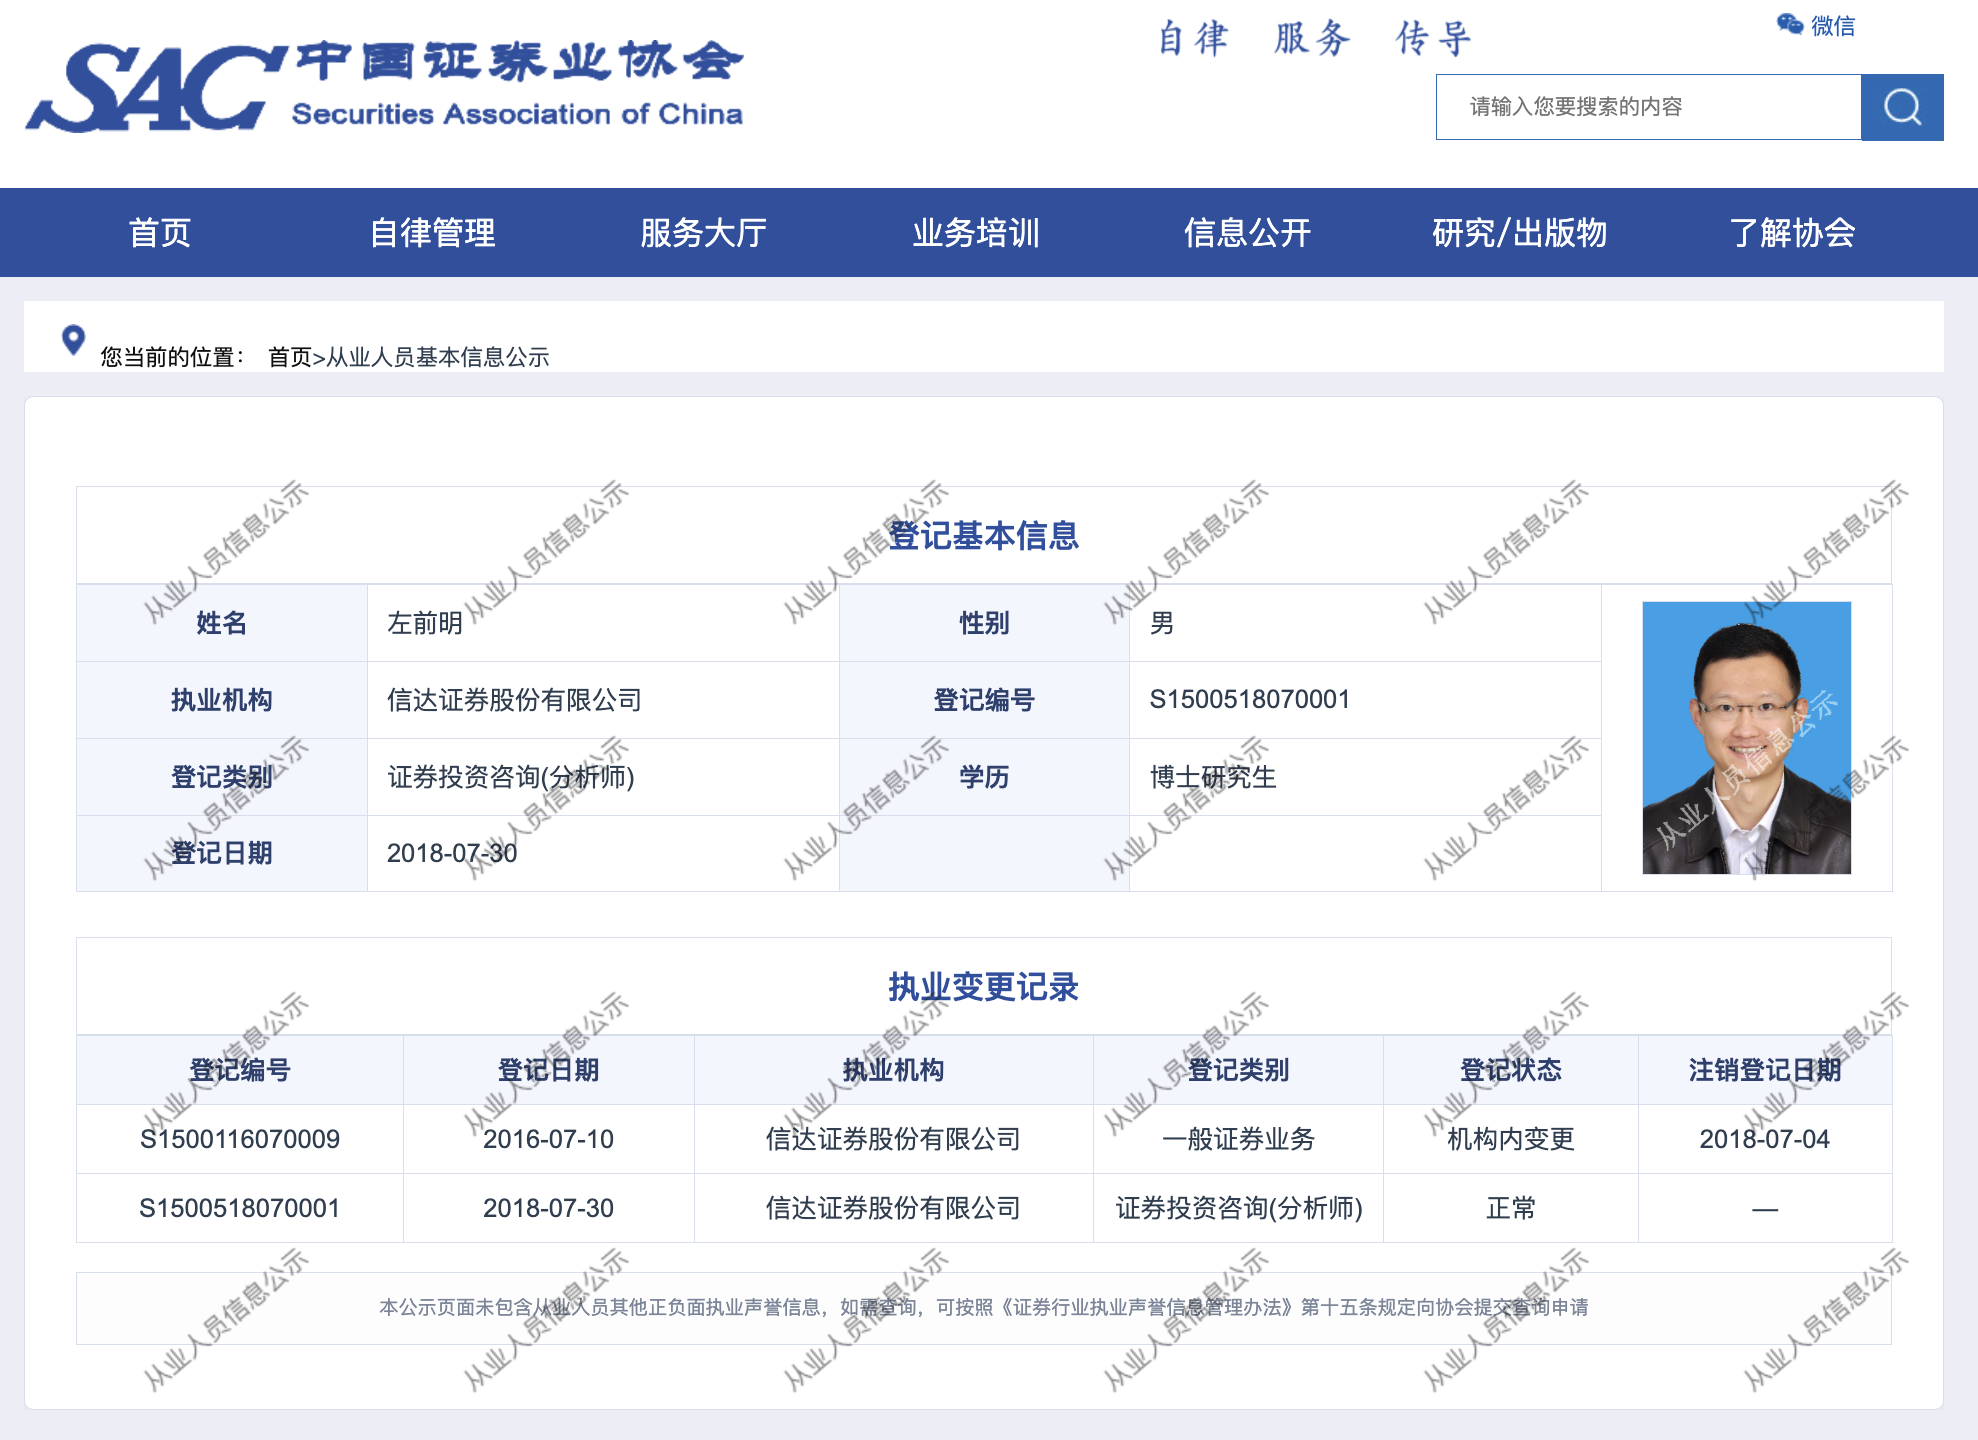Open the 了解协会 menu item
The width and height of the screenshot is (1978, 1440).
click(1792, 233)
